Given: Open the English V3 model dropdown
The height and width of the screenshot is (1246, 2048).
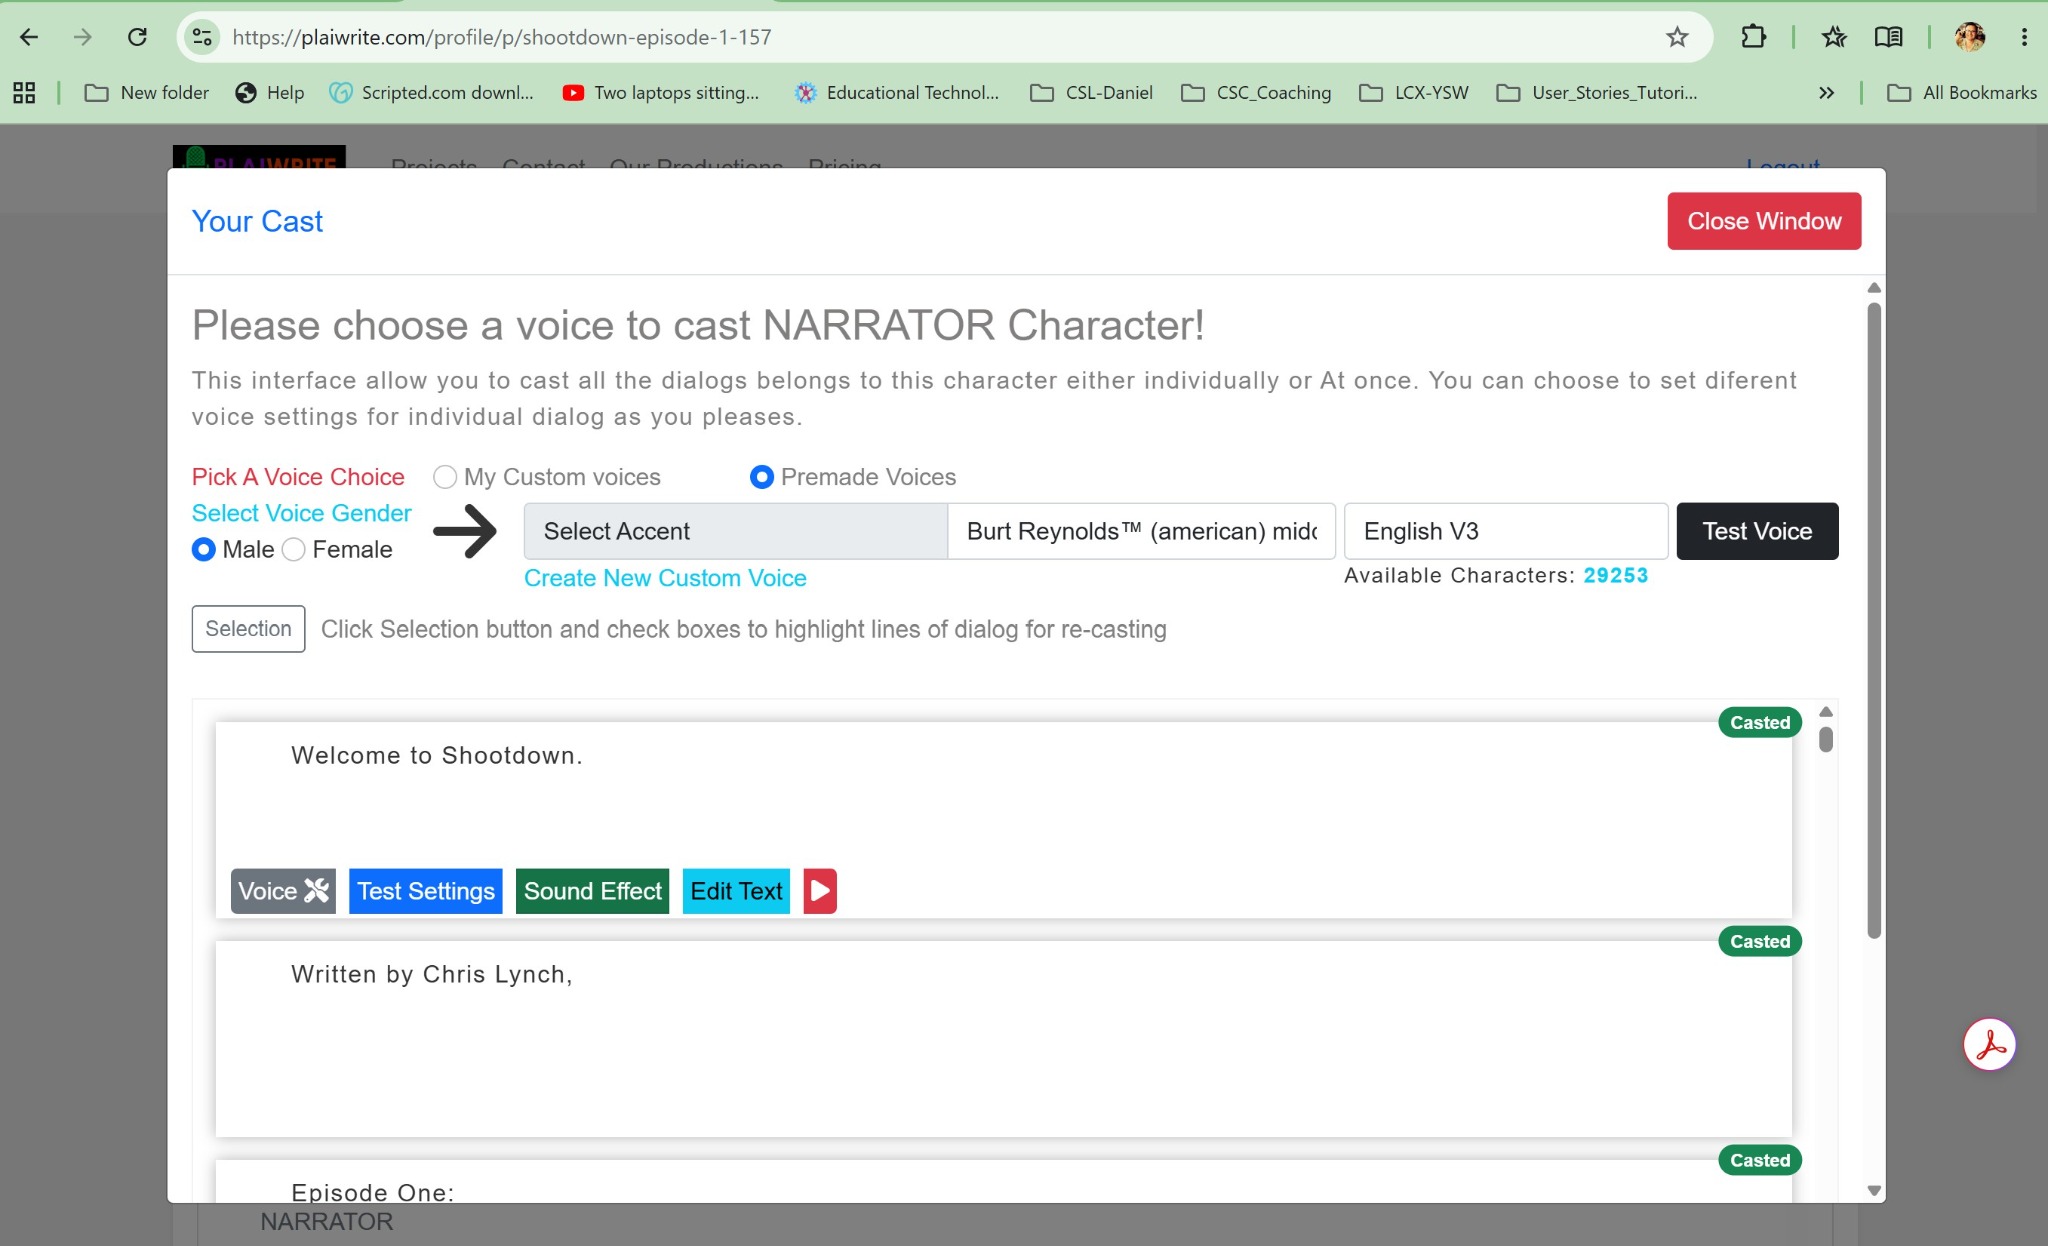Looking at the screenshot, I should [1506, 531].
